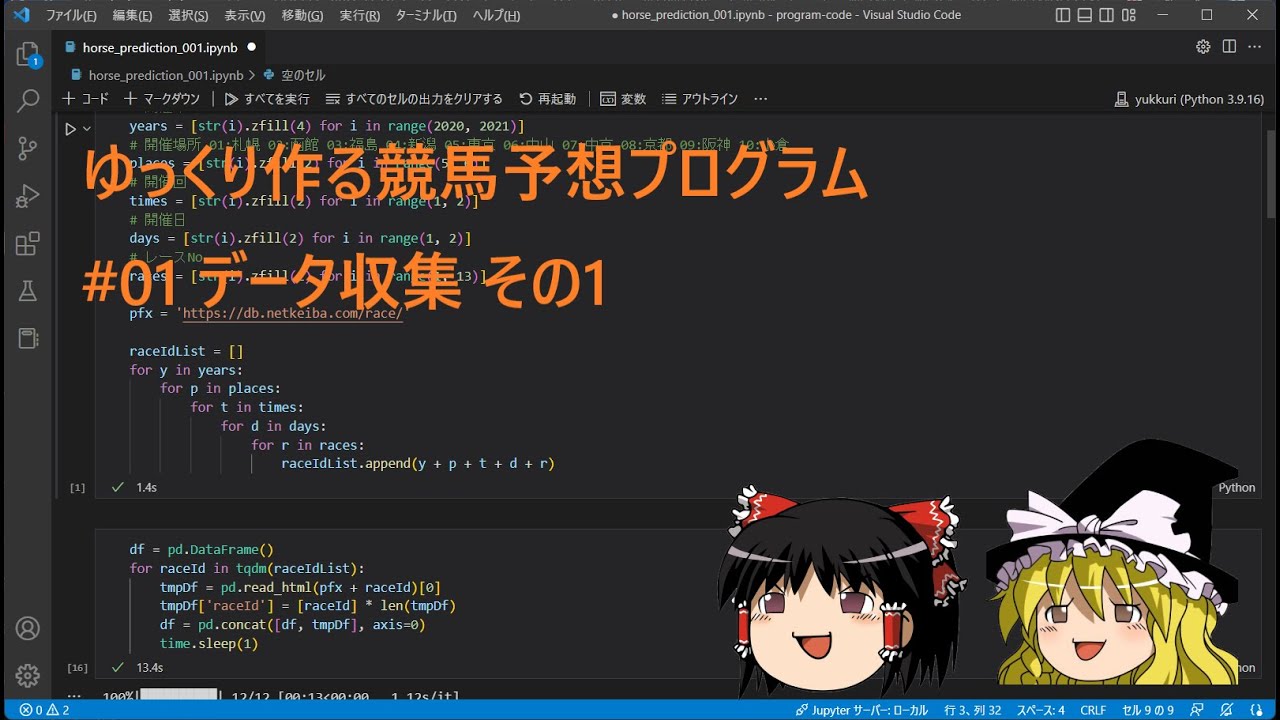1280x720 pixels.
Task: Click errors and warnings status indicator
Action: click(x=44, y=710)
